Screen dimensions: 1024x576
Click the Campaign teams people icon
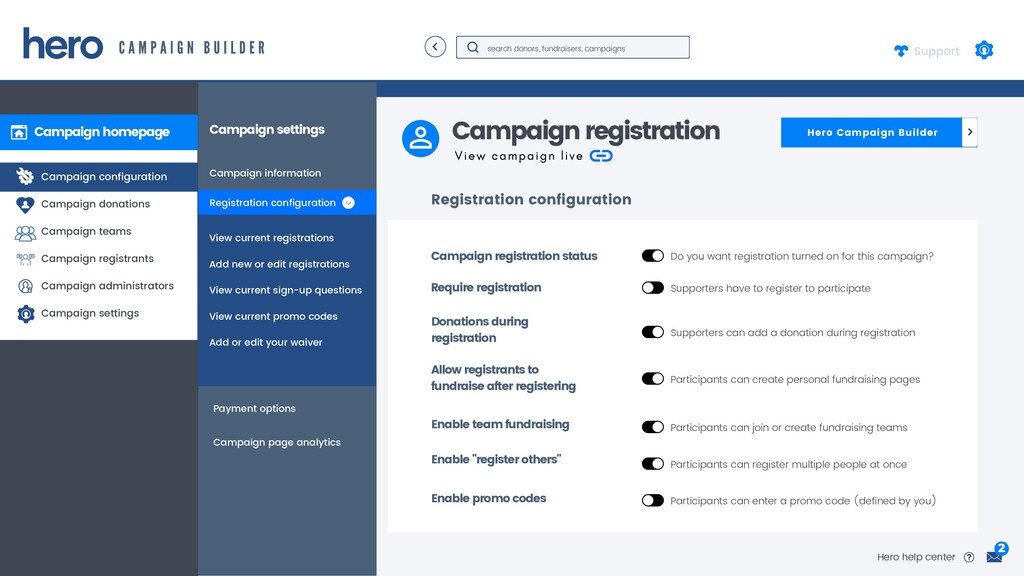pos(25,232)
